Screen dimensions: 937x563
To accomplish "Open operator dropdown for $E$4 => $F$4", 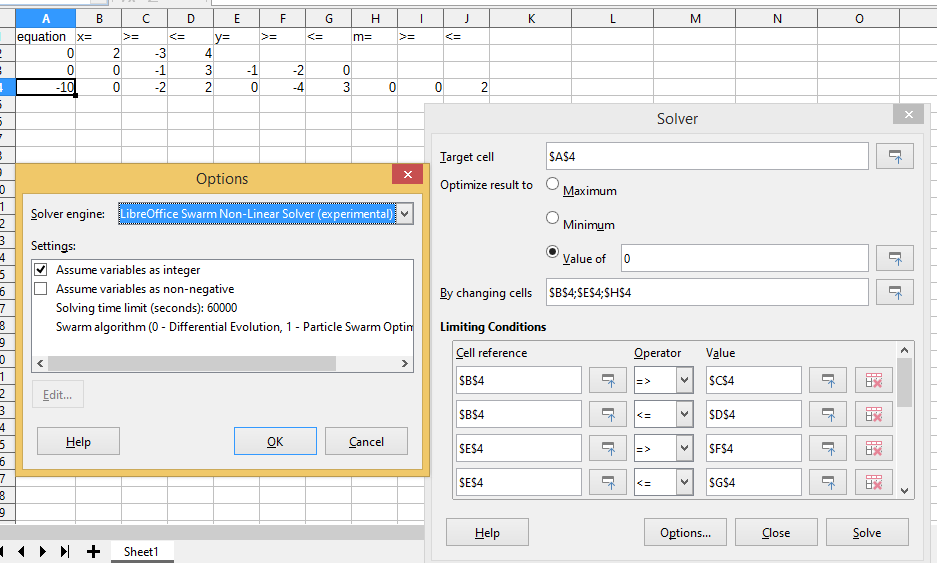I will 684,448.
